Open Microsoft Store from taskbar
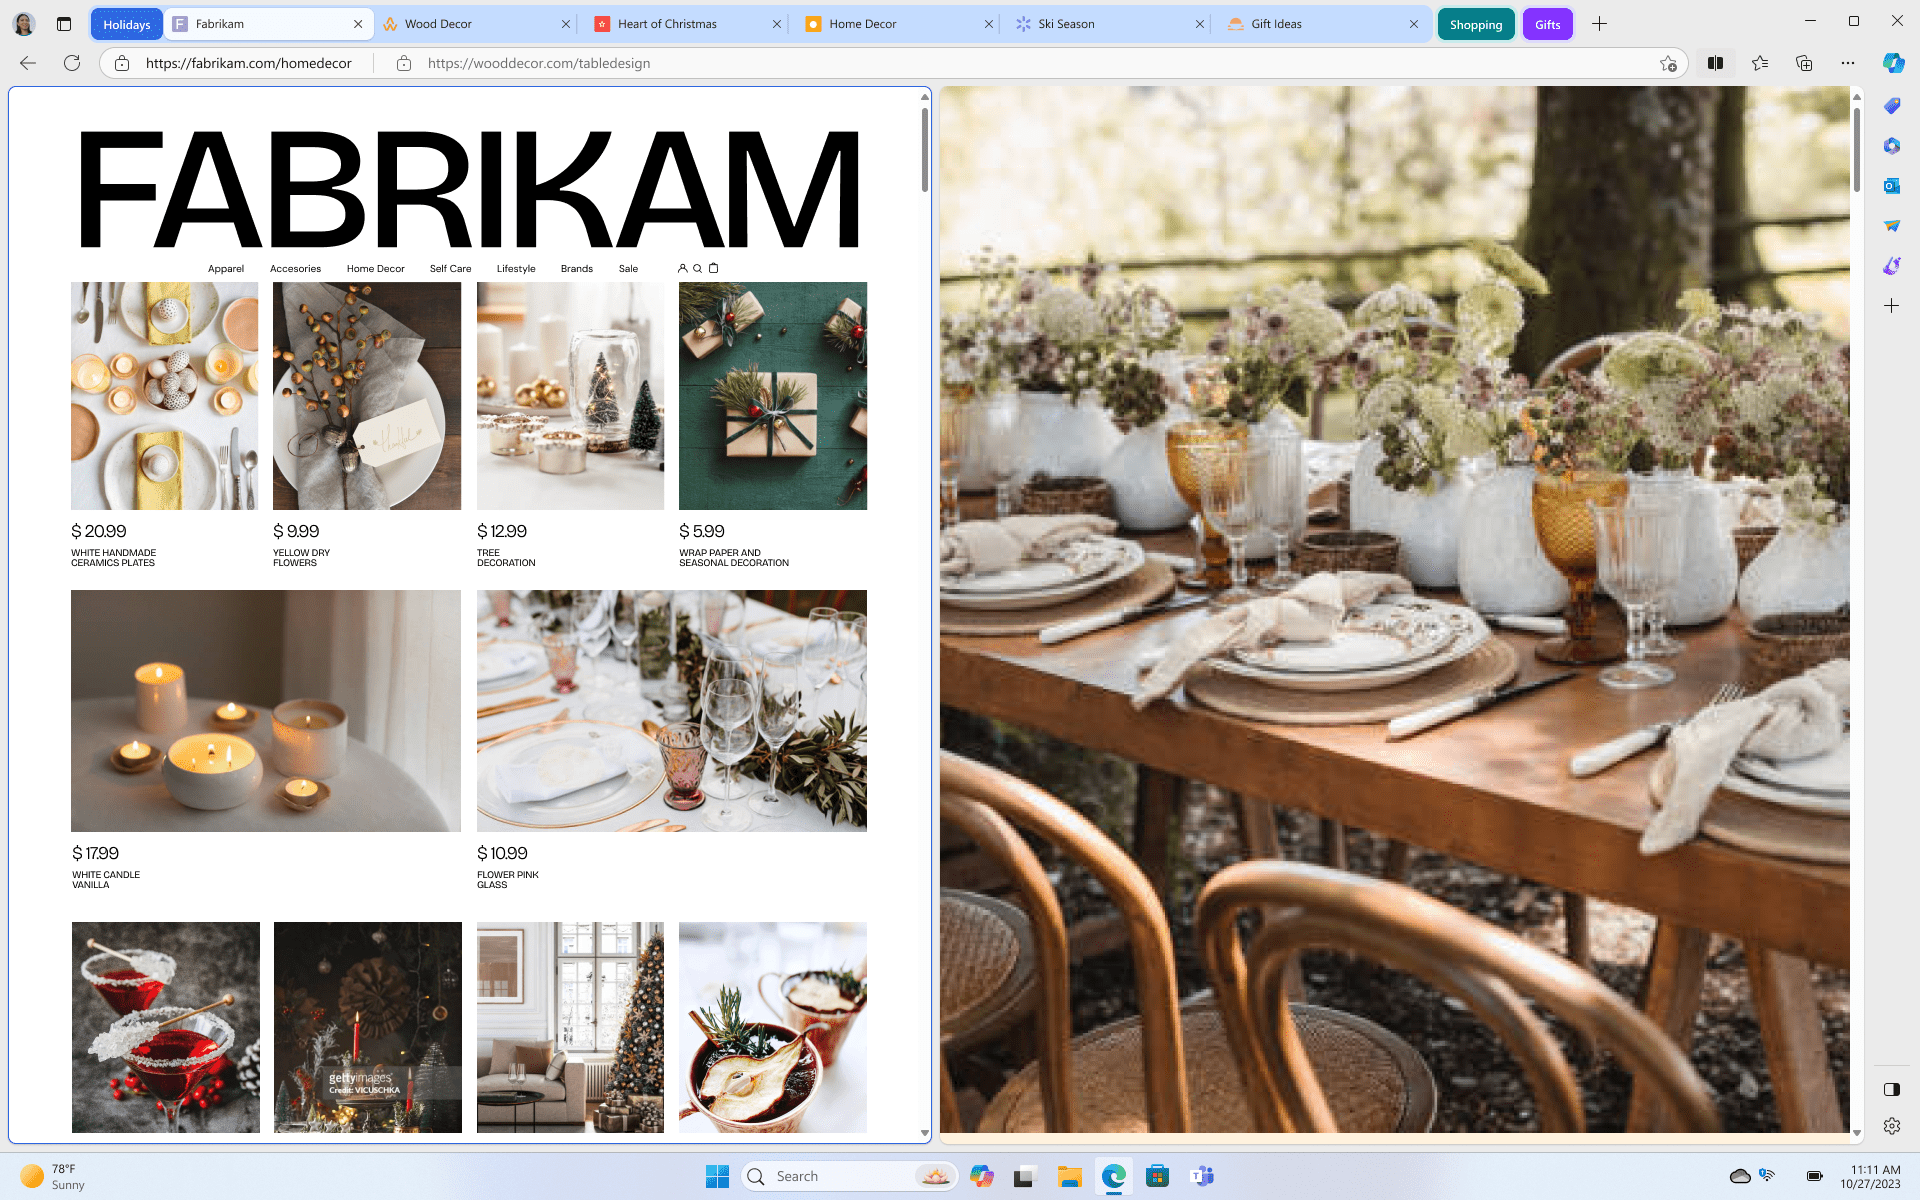The image size is (1920, 1200). (x=1158, y=1176)
